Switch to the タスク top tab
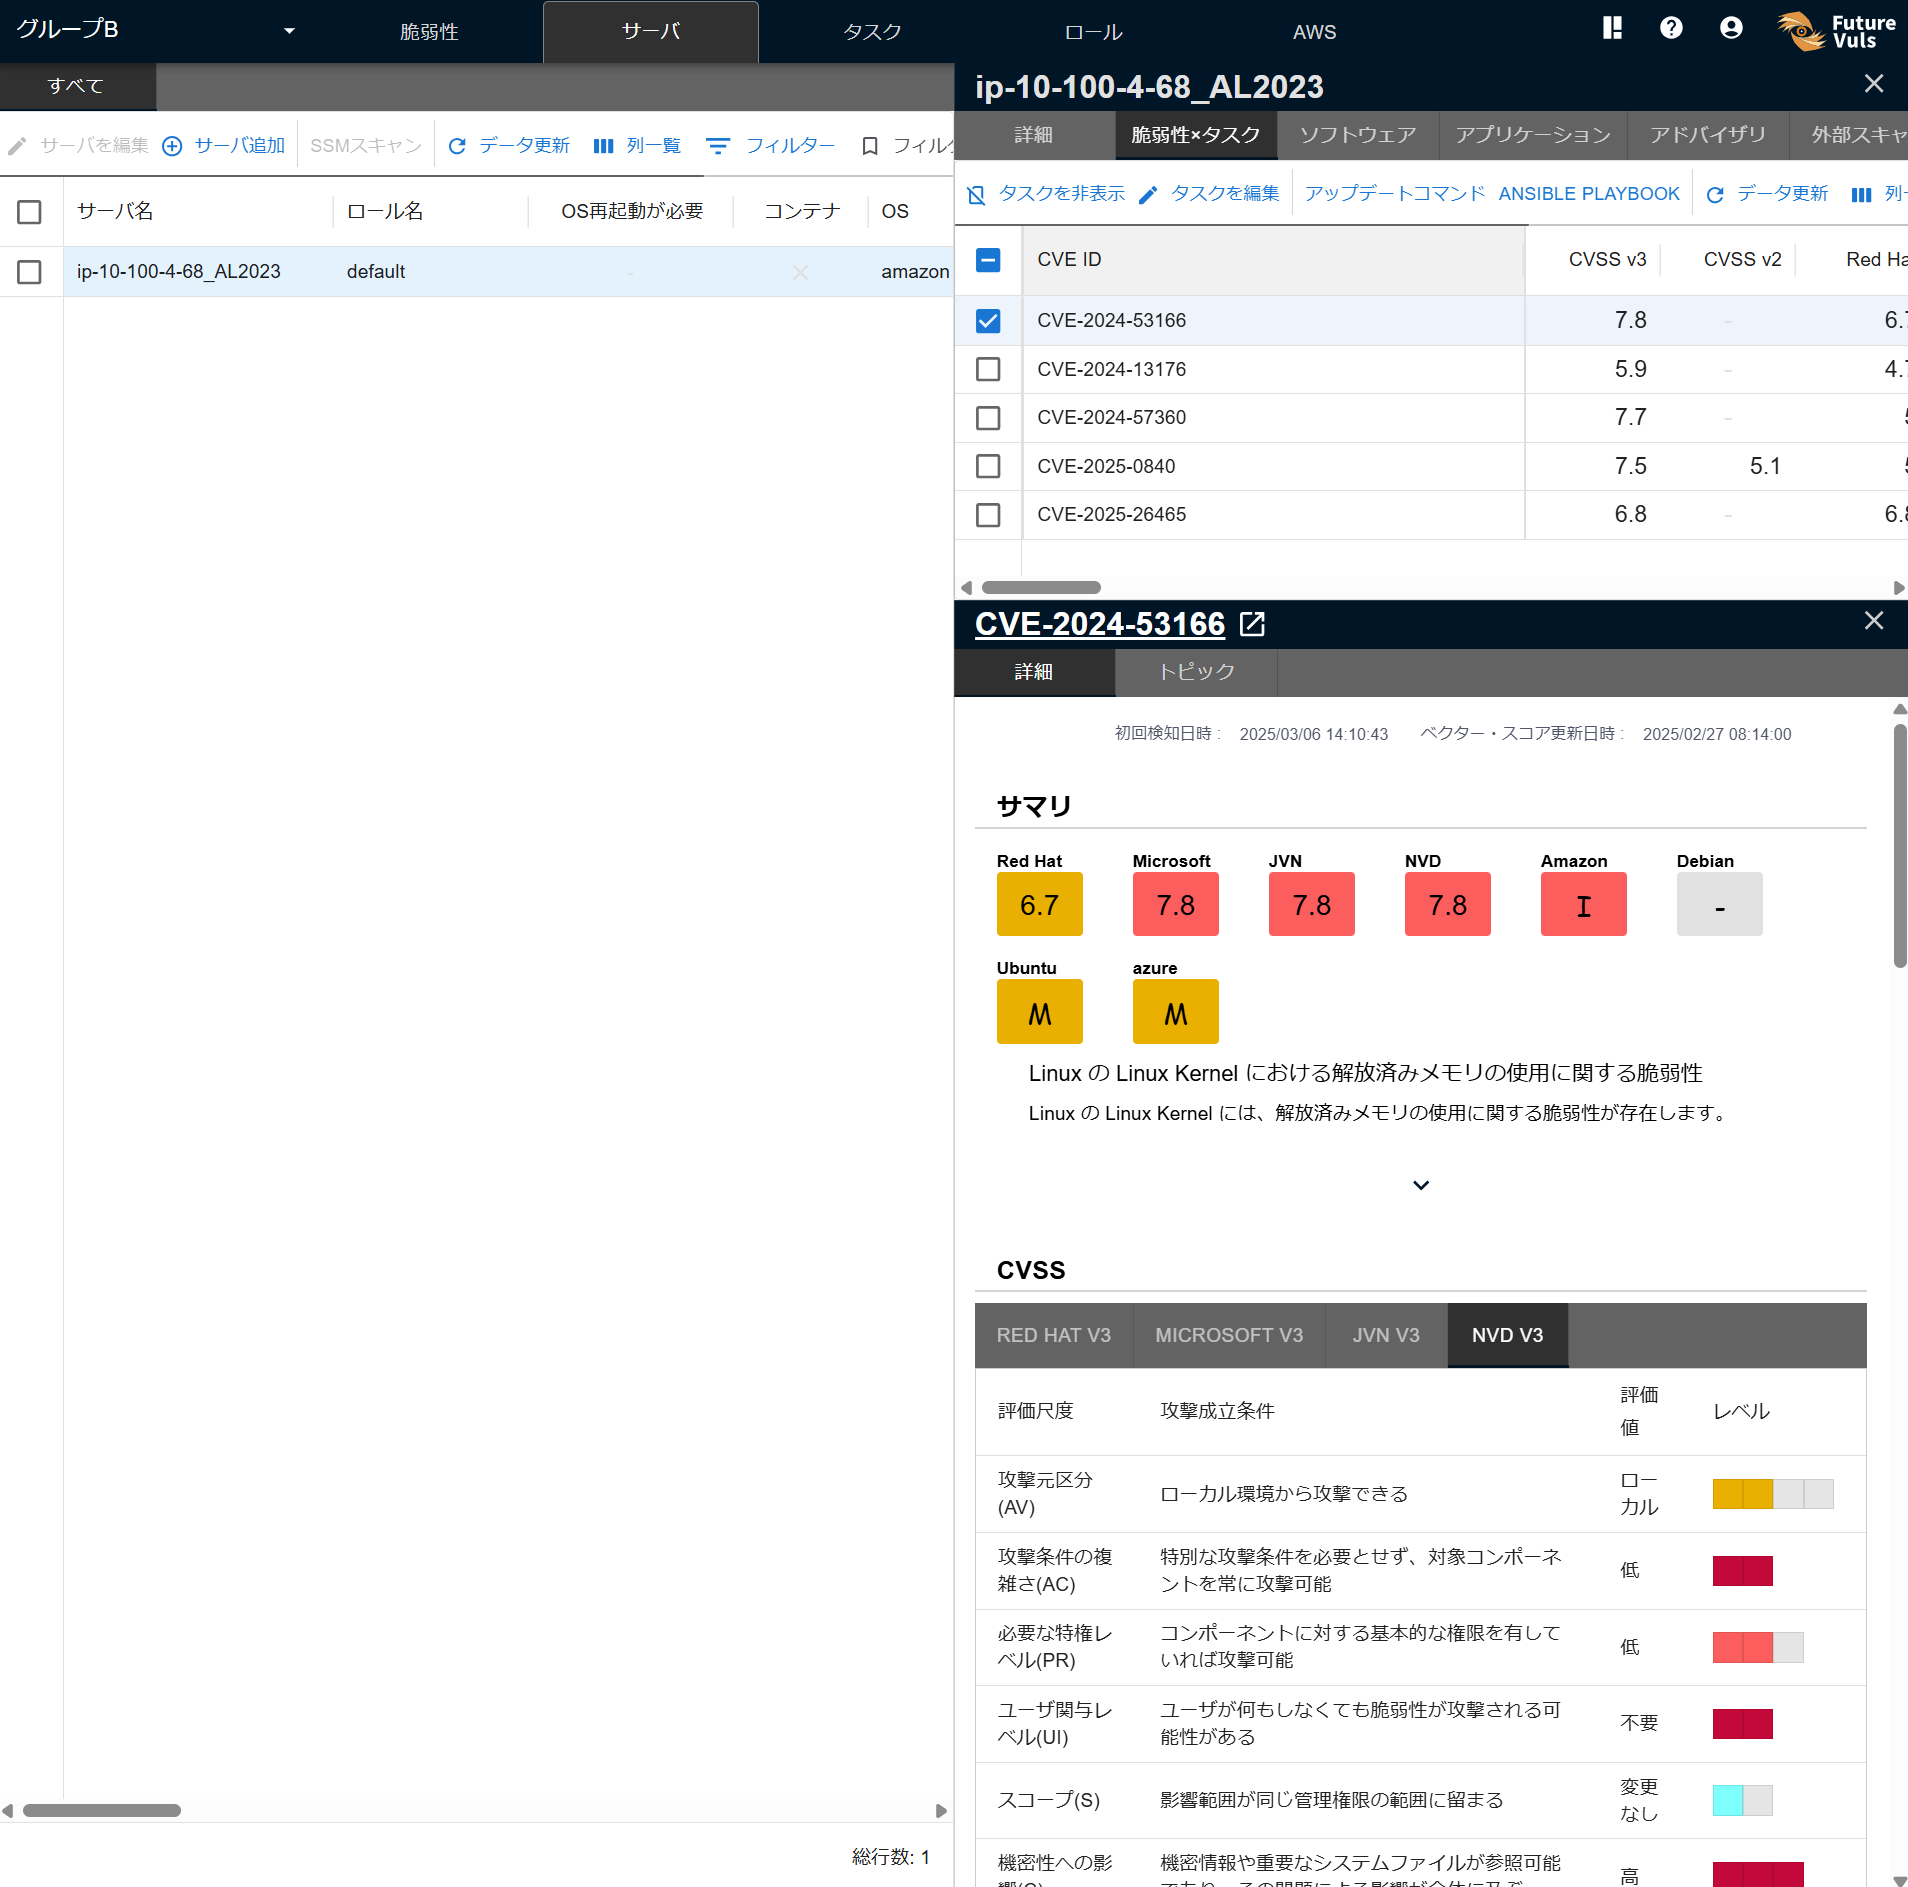This screenshot has width=1908, height=1887. pyautogui.click(x=871, y=32)
